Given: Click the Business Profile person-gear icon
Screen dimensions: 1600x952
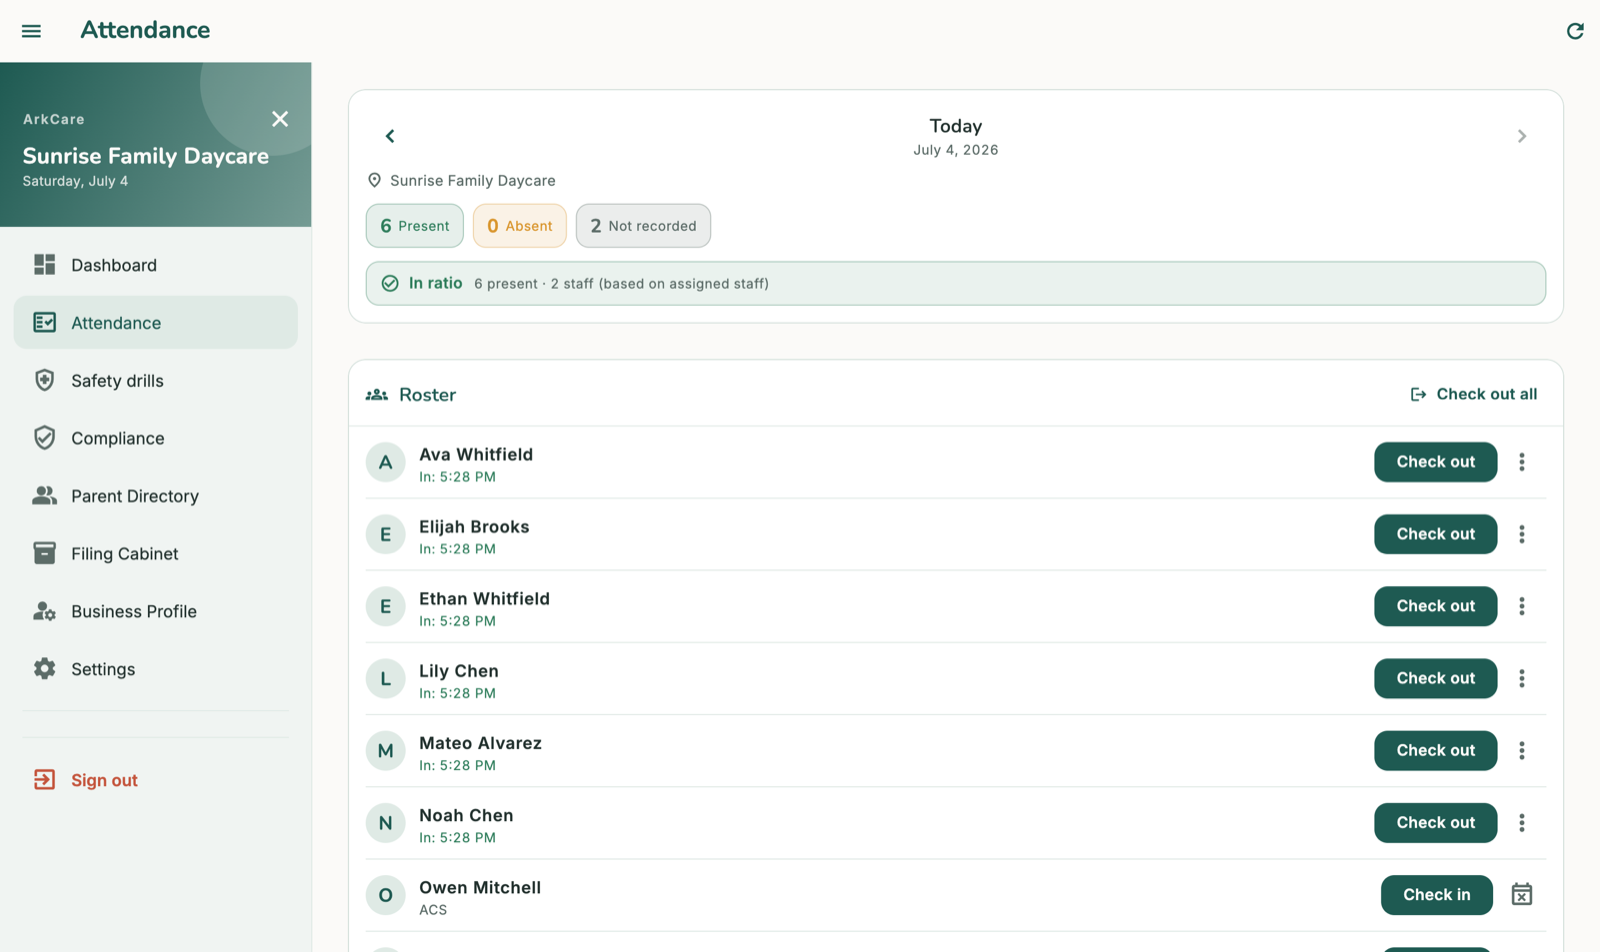Looking at the screenshot, I should pyautogui.click(x=44, y=611).
